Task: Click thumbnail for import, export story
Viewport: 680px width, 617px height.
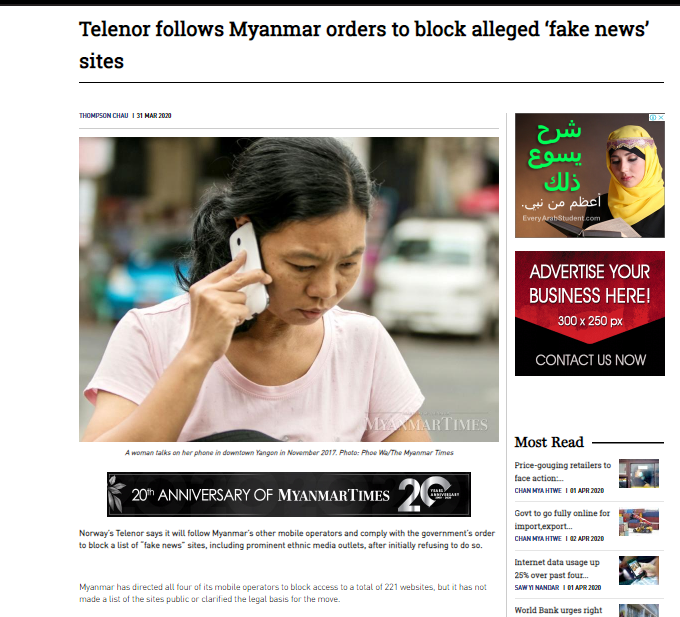Action: coord(639,522)
